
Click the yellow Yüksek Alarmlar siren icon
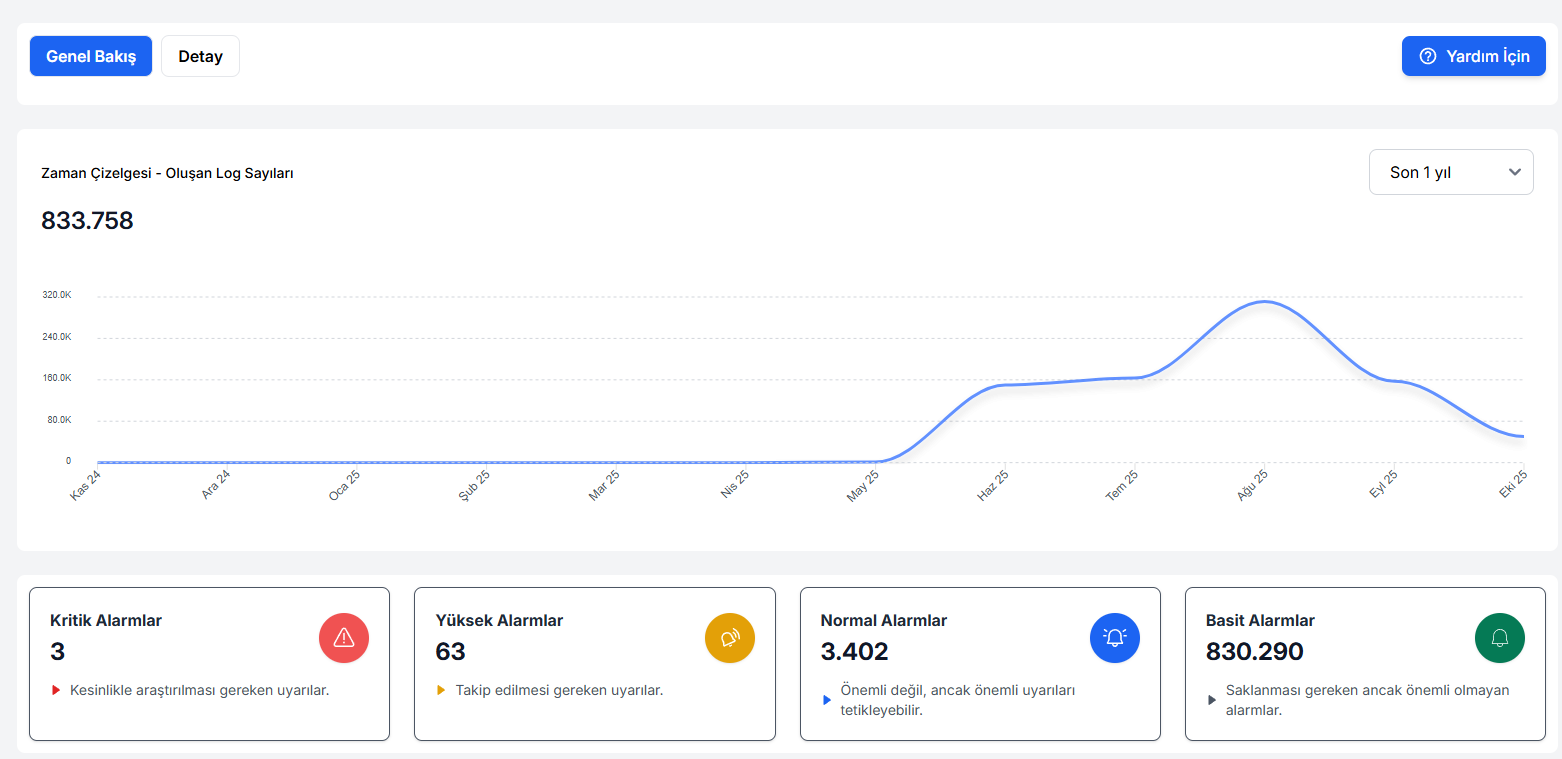pos(730,638)
